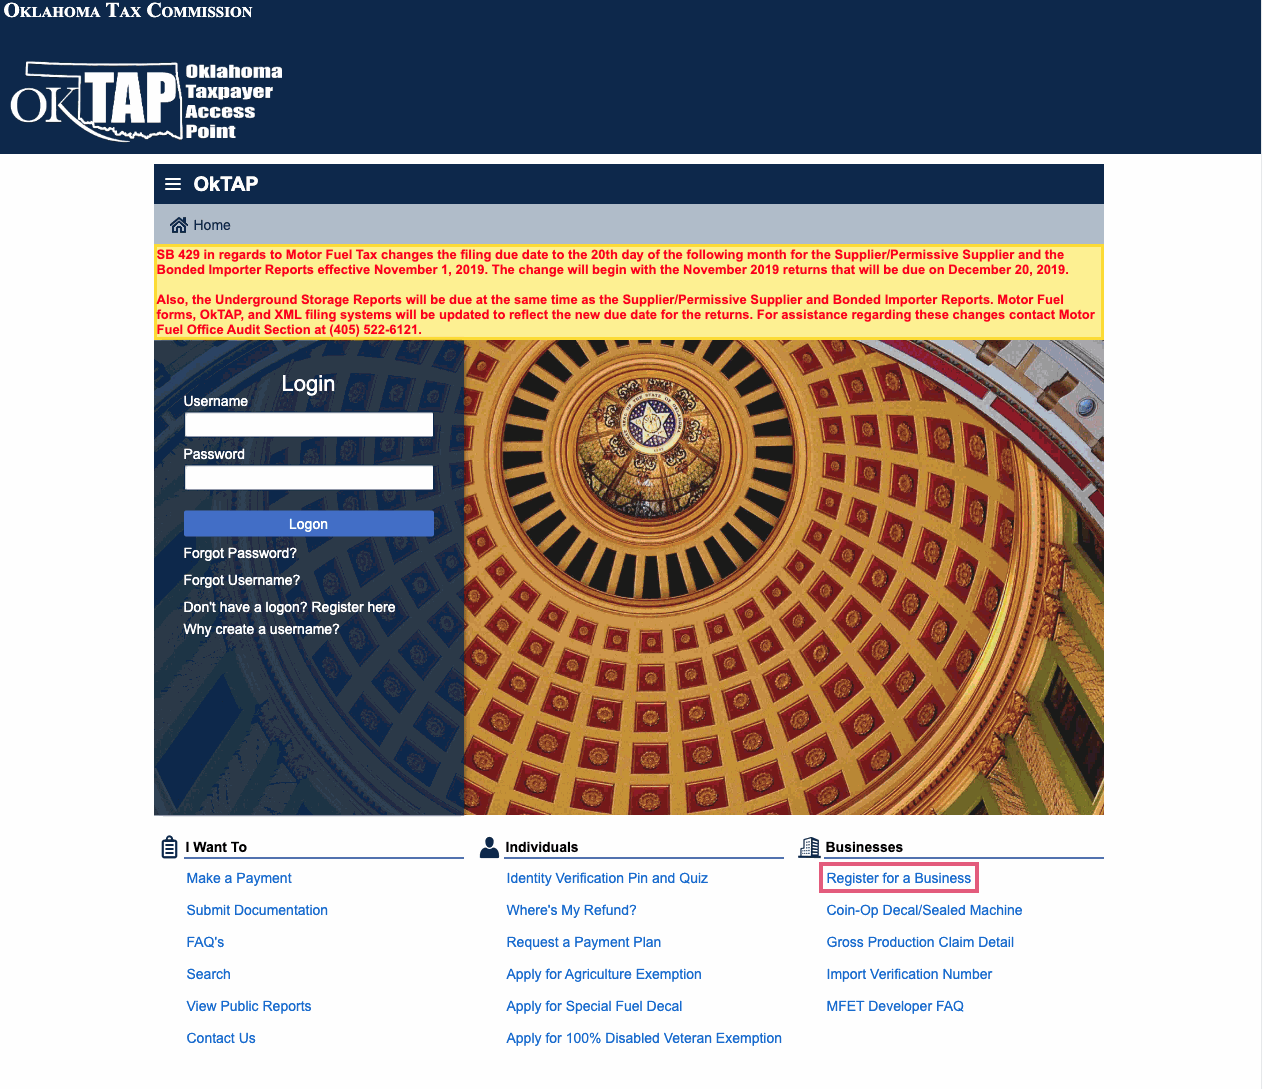Open View Public Reports

click(x=249, y=1006)
